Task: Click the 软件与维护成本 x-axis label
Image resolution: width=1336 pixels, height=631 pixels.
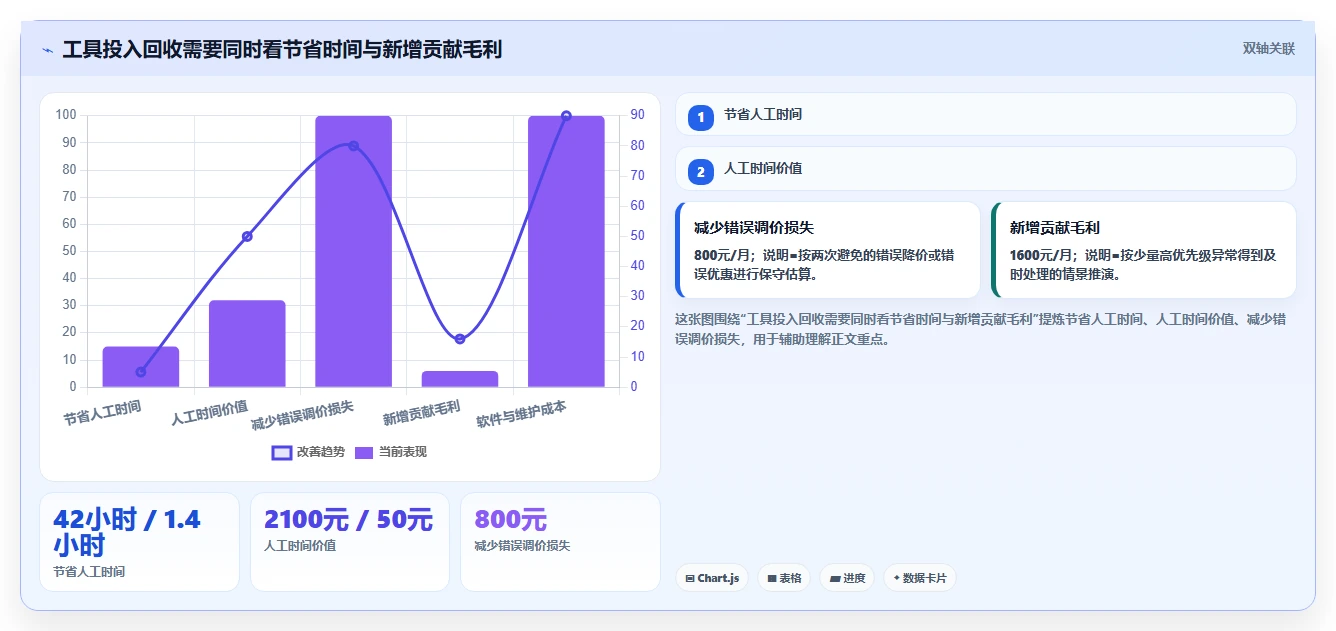Action: [x=522, y=415]
